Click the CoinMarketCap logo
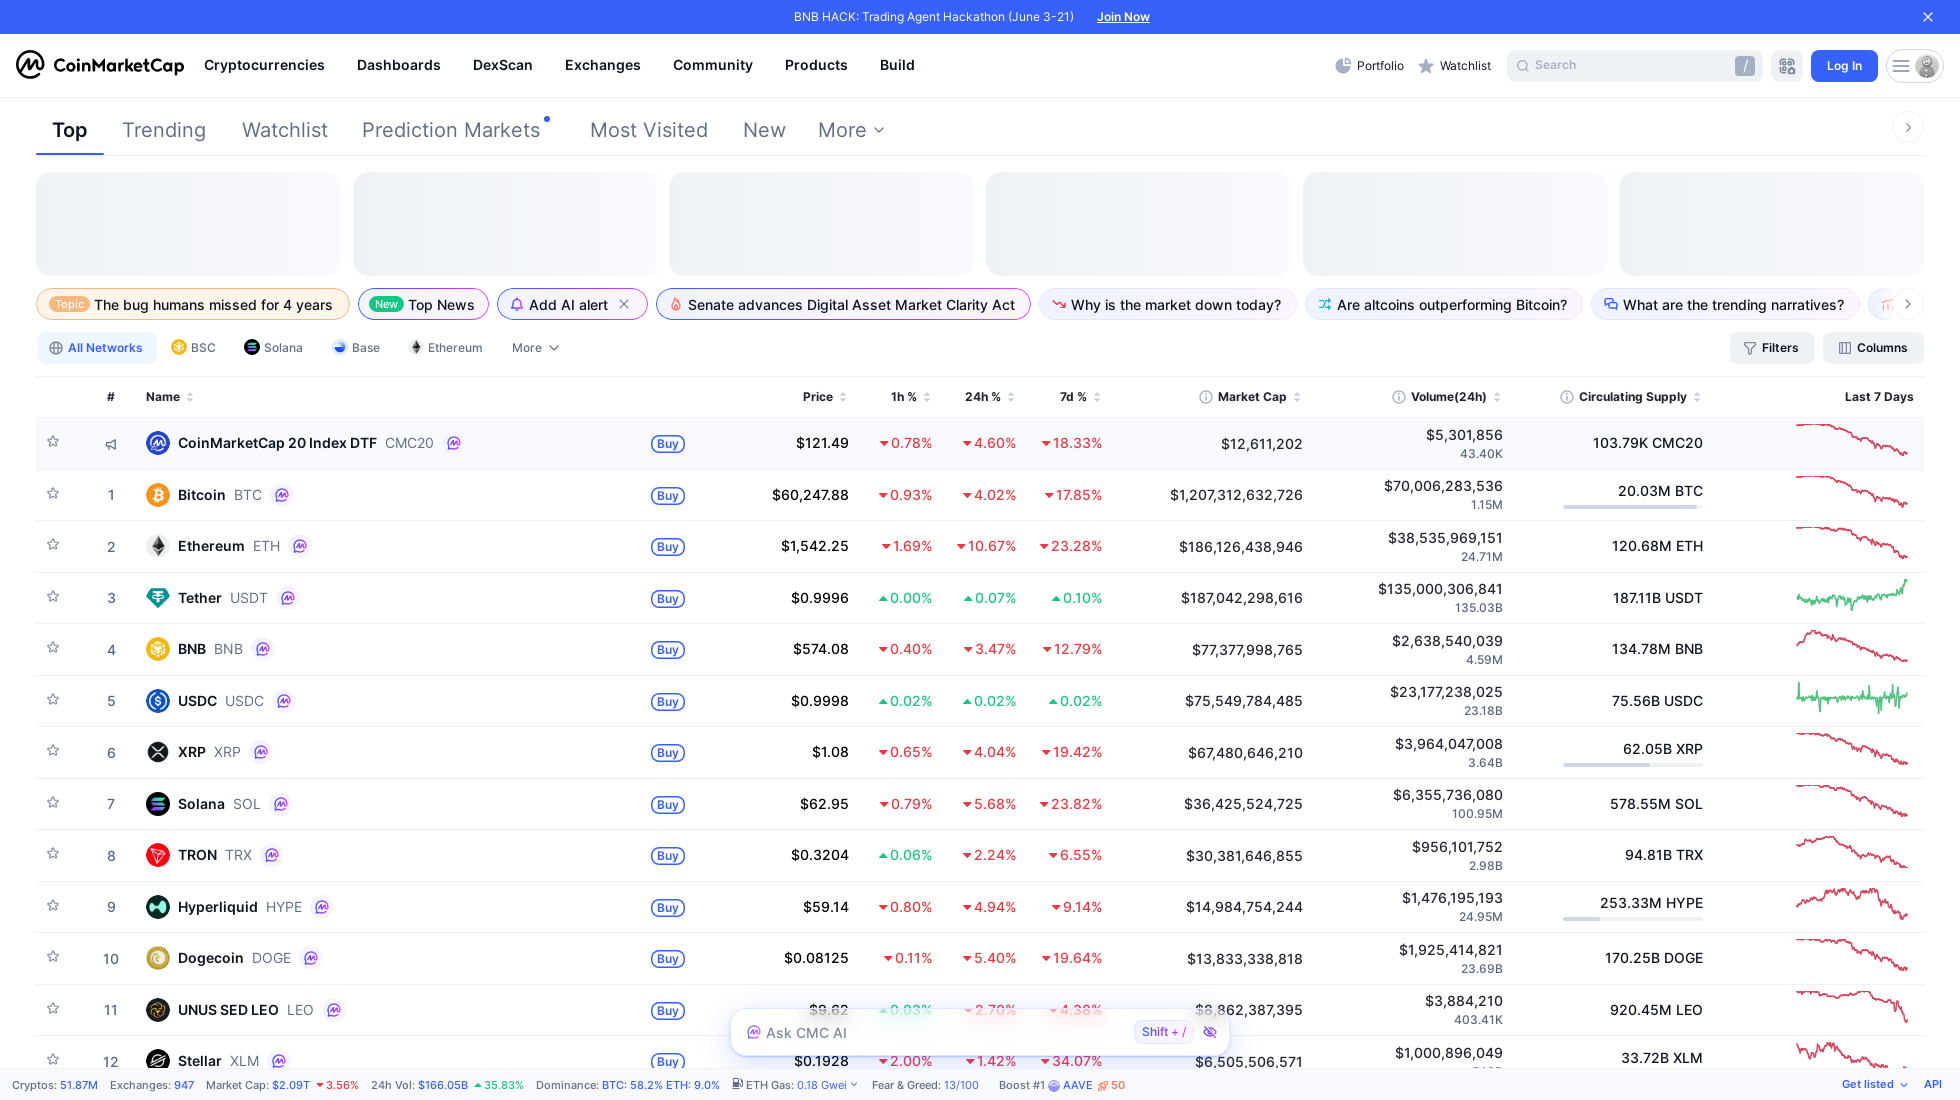 pyautogui.click(x=100, y=65)
